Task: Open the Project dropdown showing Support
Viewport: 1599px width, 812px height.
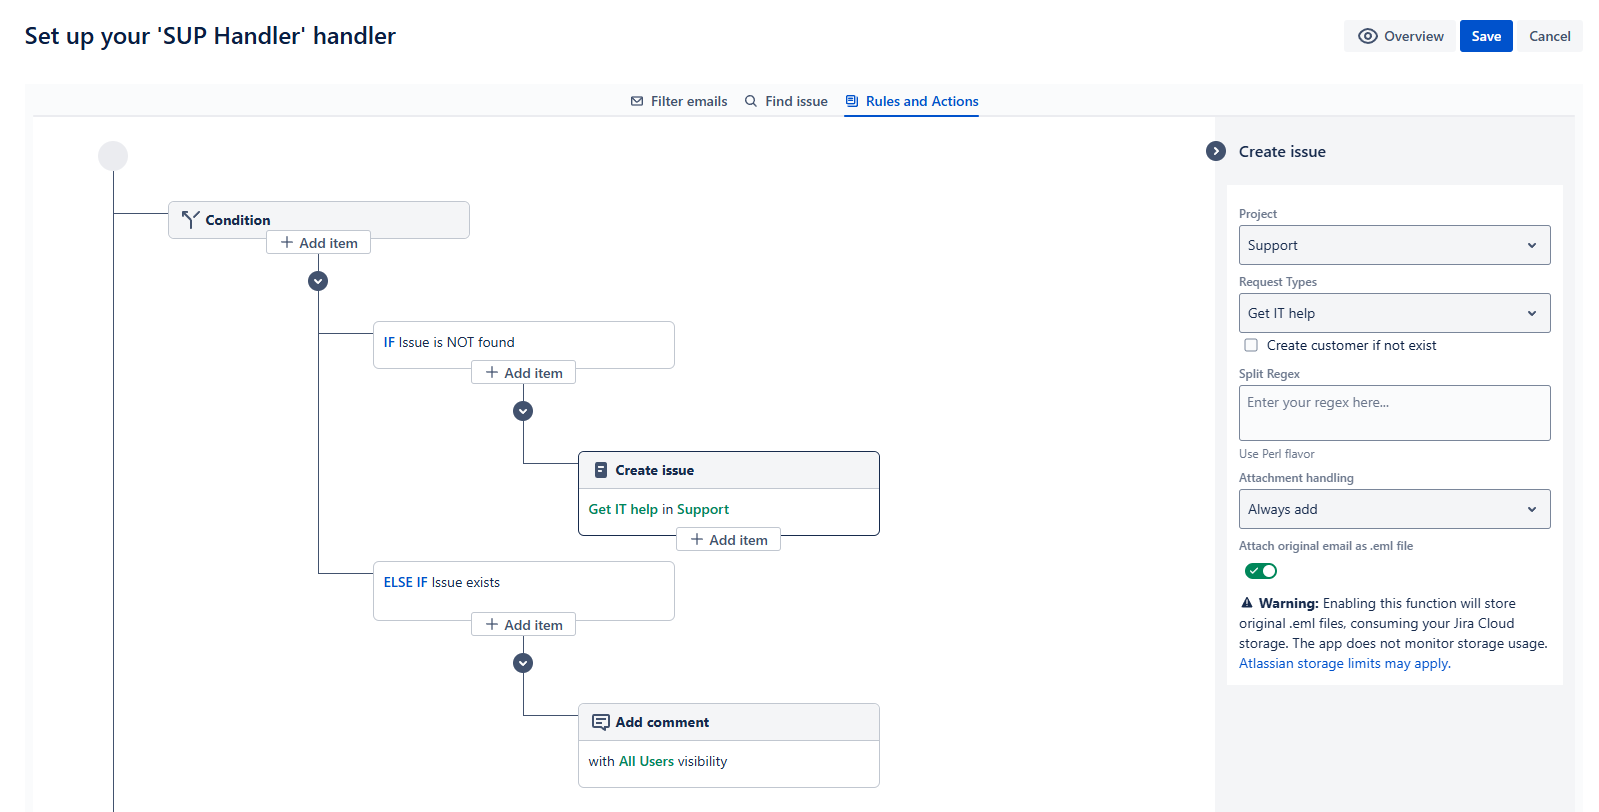Action: 1394,245
